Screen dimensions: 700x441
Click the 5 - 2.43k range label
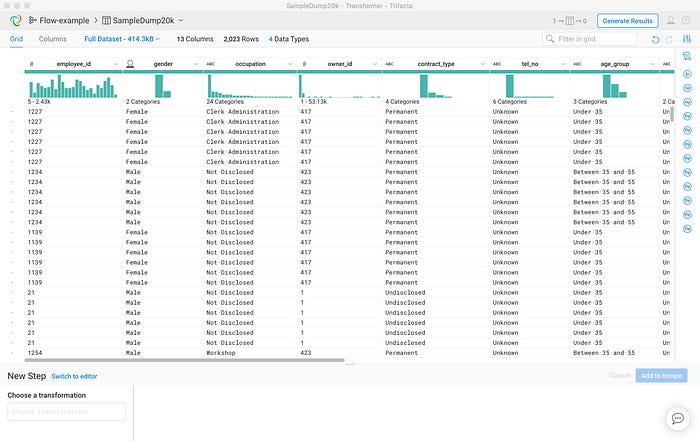[39, 102]
